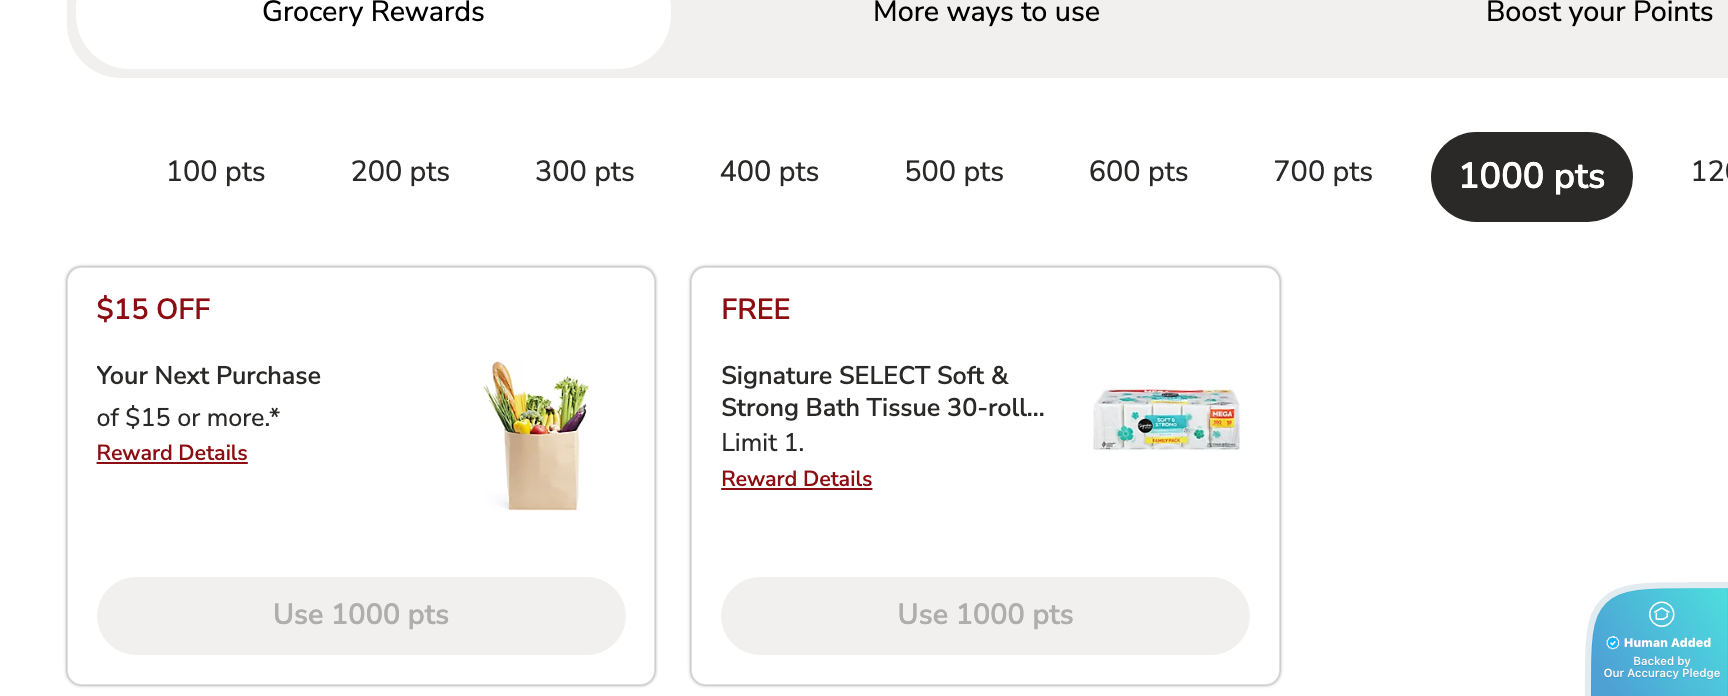Select the 500 pts filter pill
1728x696 pixels.
pyautogui.click(x=953, y=172)
